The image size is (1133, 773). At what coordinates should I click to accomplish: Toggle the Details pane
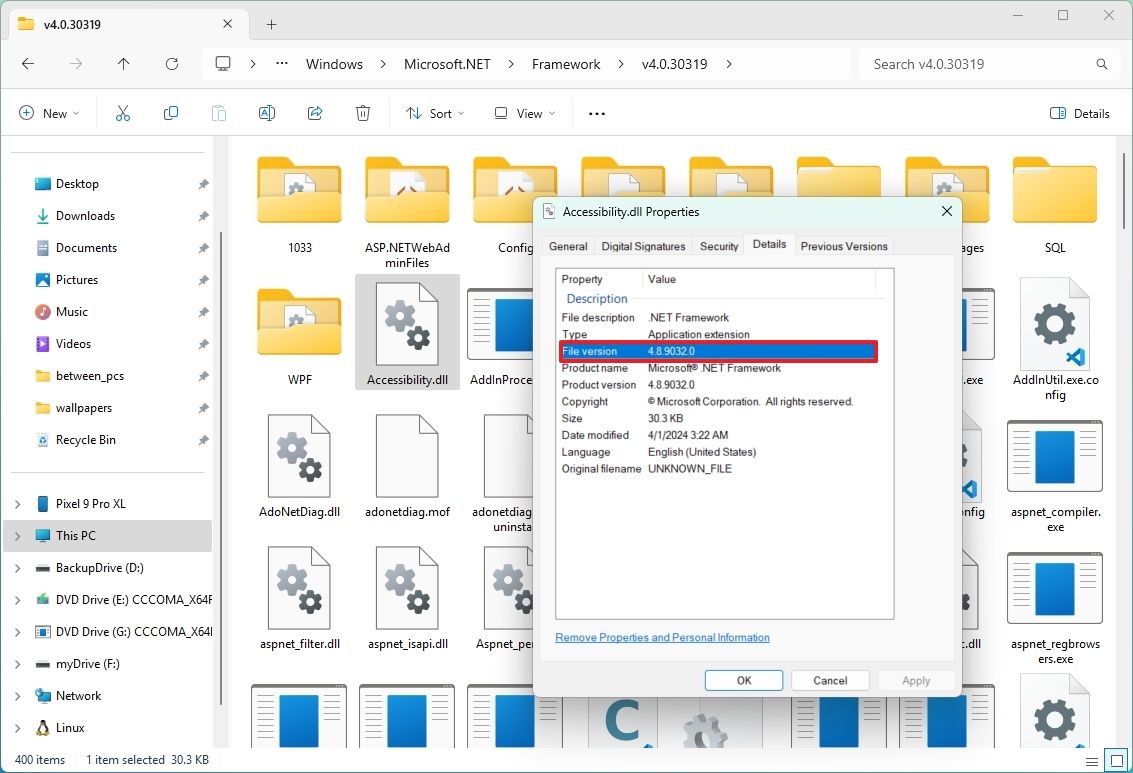1079,113
